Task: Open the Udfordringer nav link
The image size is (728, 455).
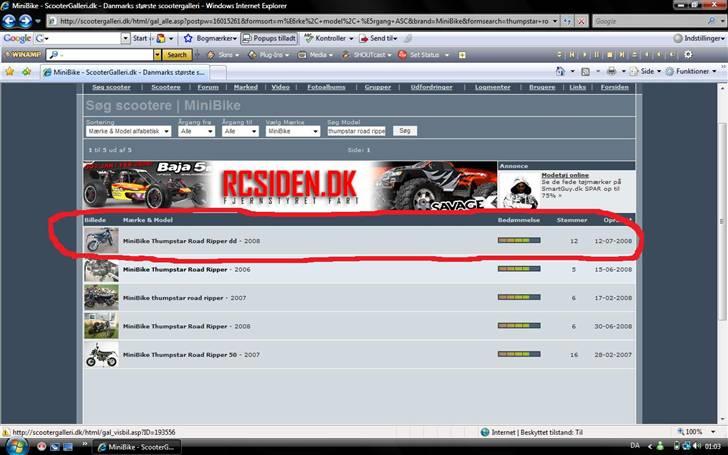Action: [431, 87]
